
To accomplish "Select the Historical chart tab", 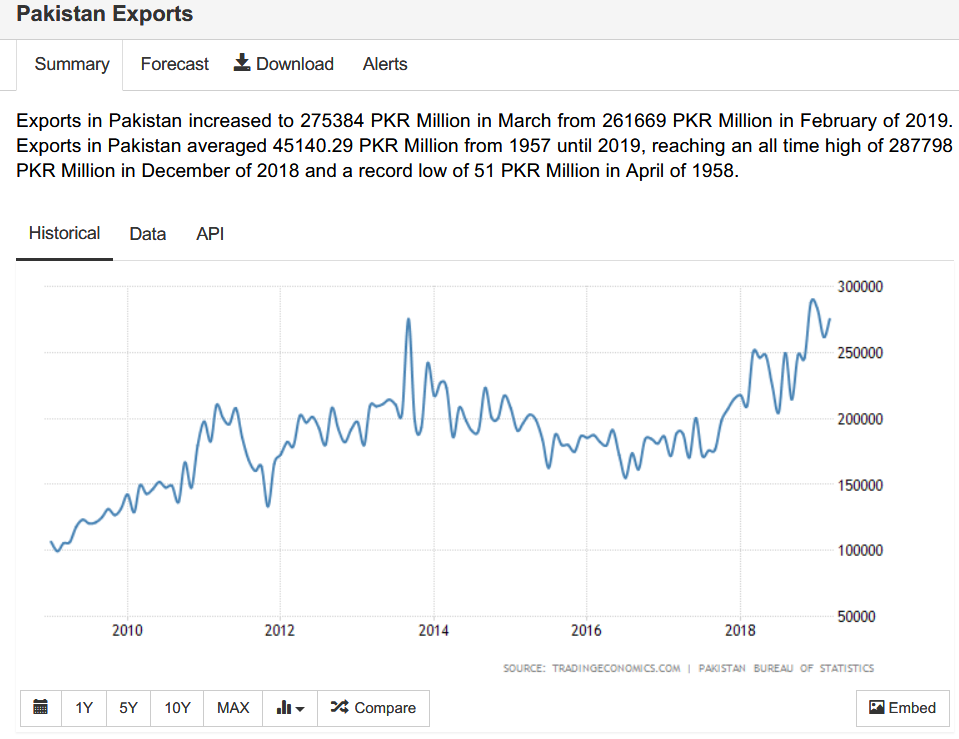I will [x=64, y=234].
